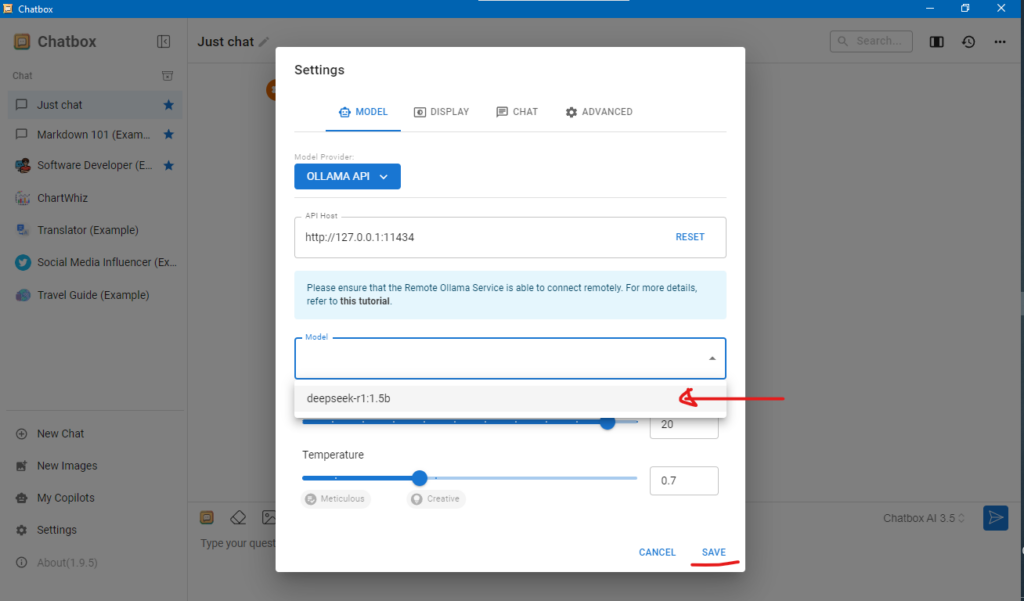Viewport: 1024px width, 601px height.
Task: Choose the Meticulous temperature preset
Action: (336, 499)
